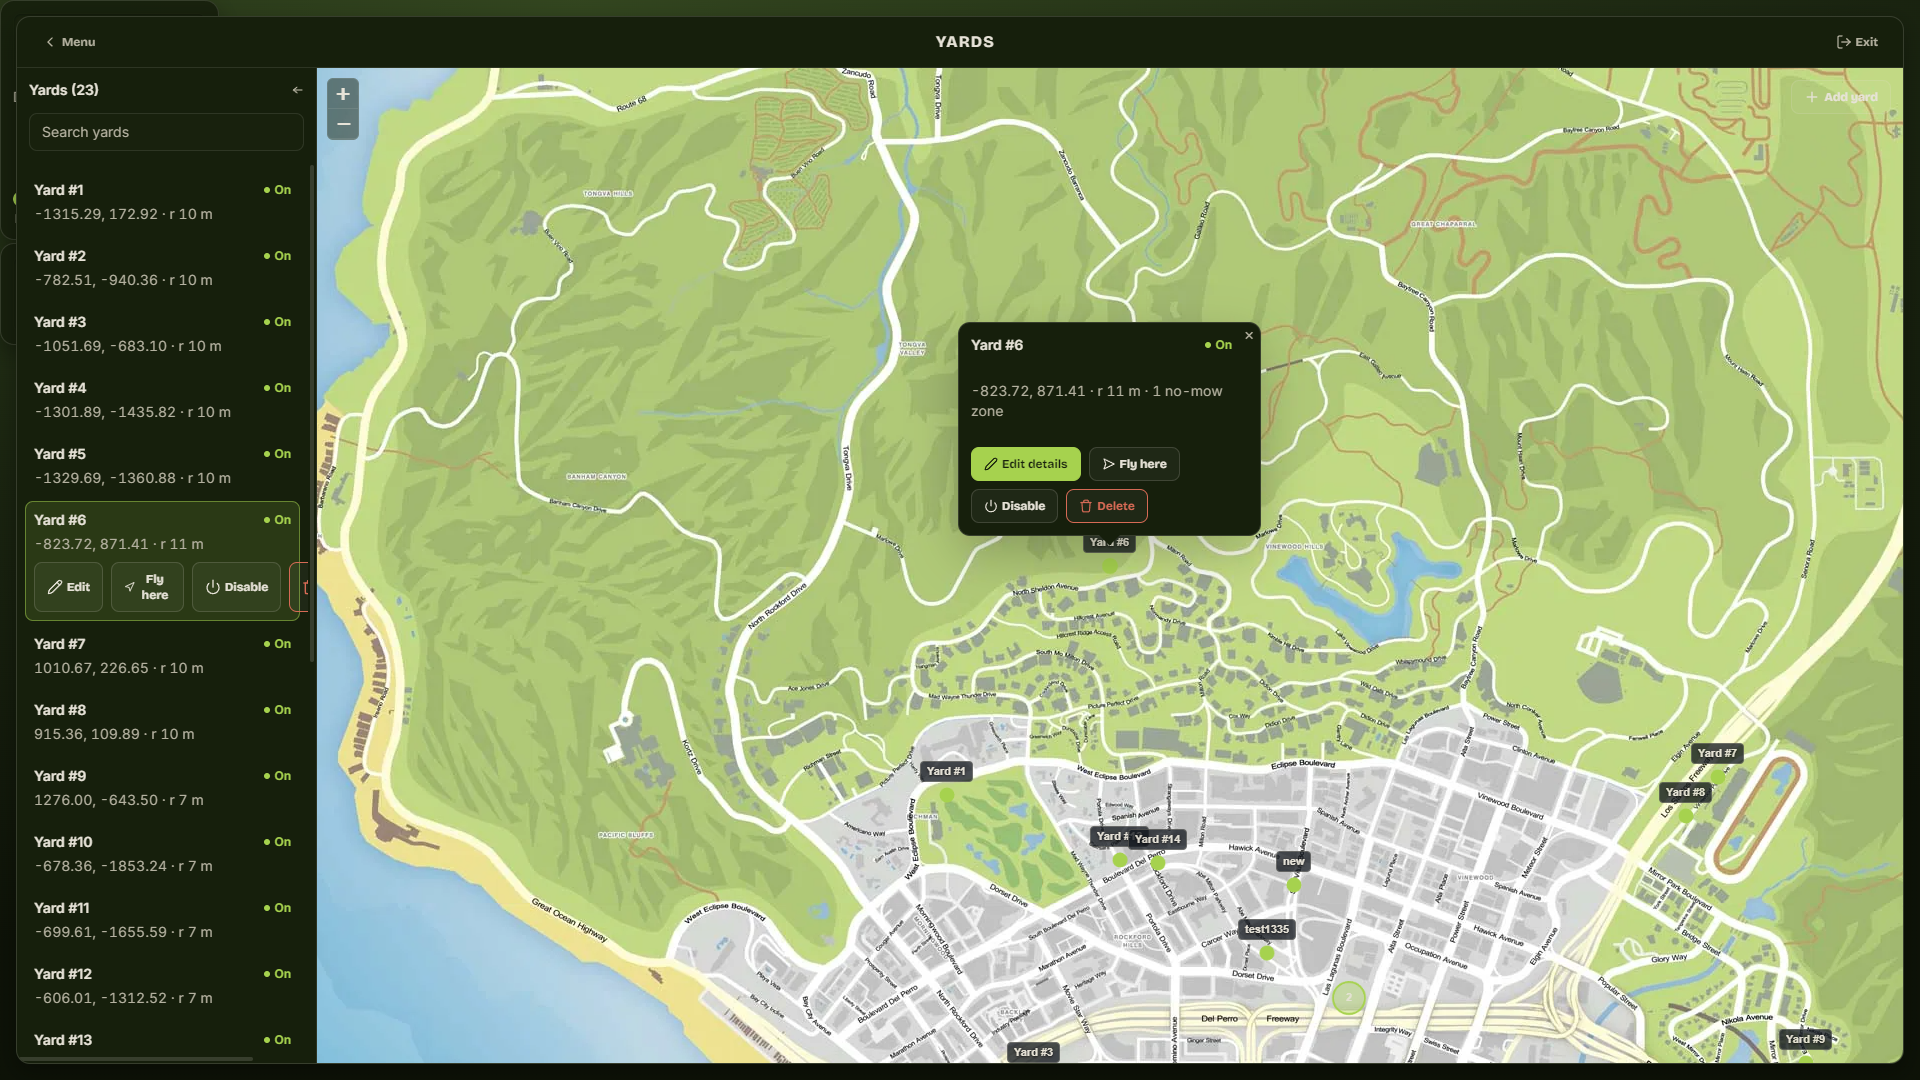The image size is (1920, 1080).
Task: Click the Yard #14 map marker label
Action: (1157, 839)
